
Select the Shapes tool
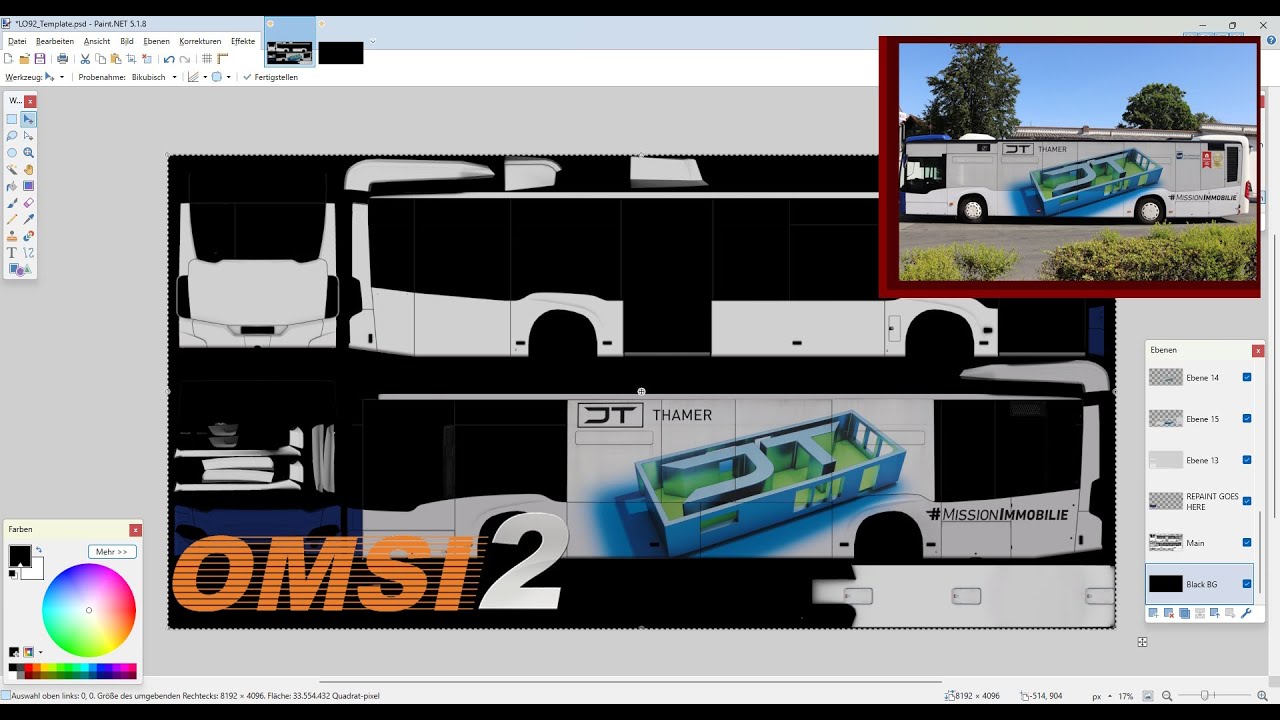click(x=18, y=269)
